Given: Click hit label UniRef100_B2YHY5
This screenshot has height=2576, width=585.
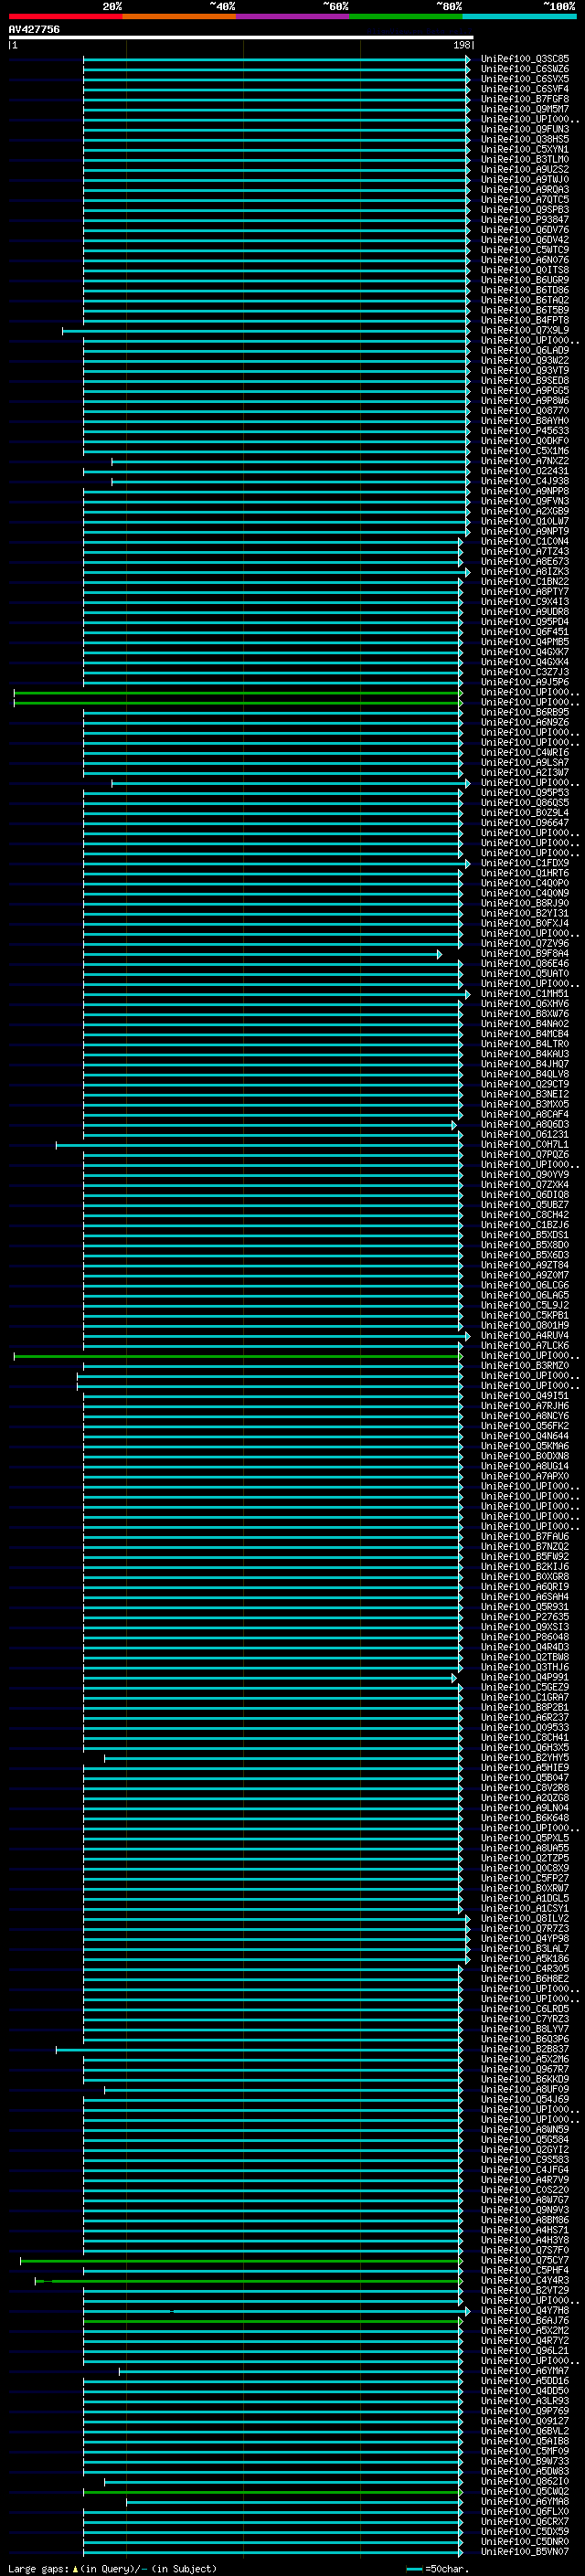Looking at the screenshot, I should coord(525,1758).
